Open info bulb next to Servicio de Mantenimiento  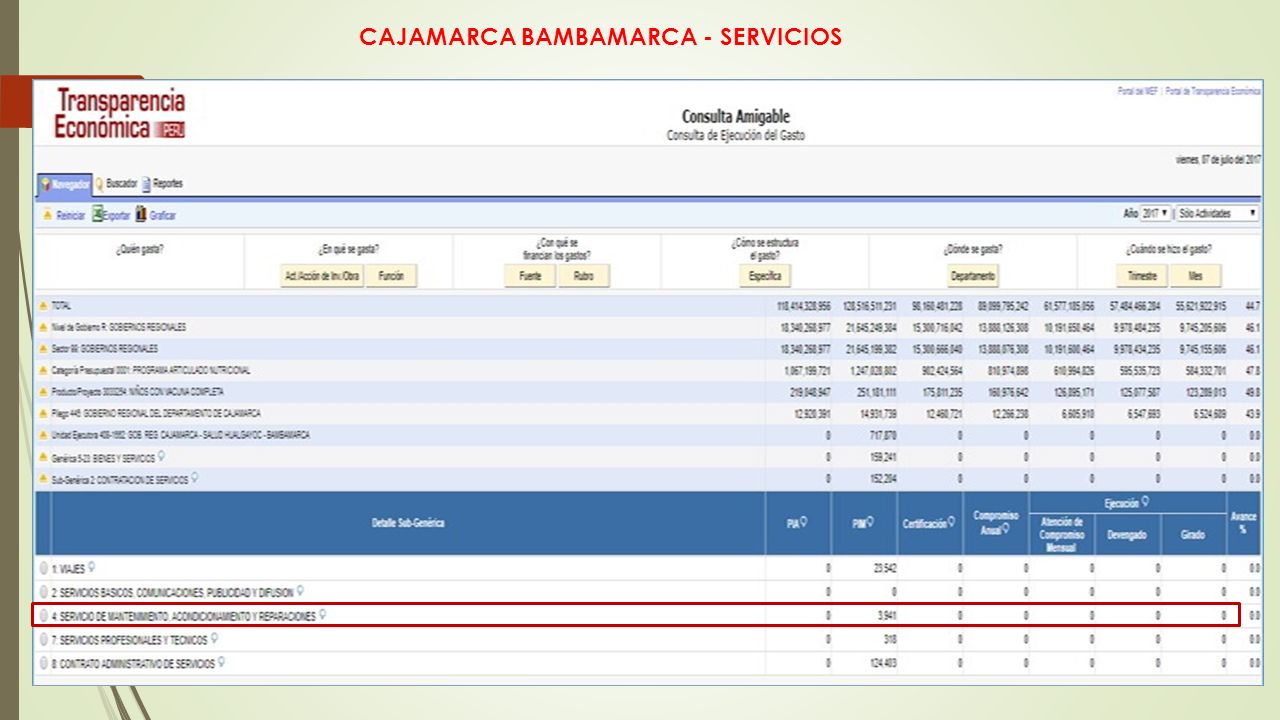[x=322, y=615]
